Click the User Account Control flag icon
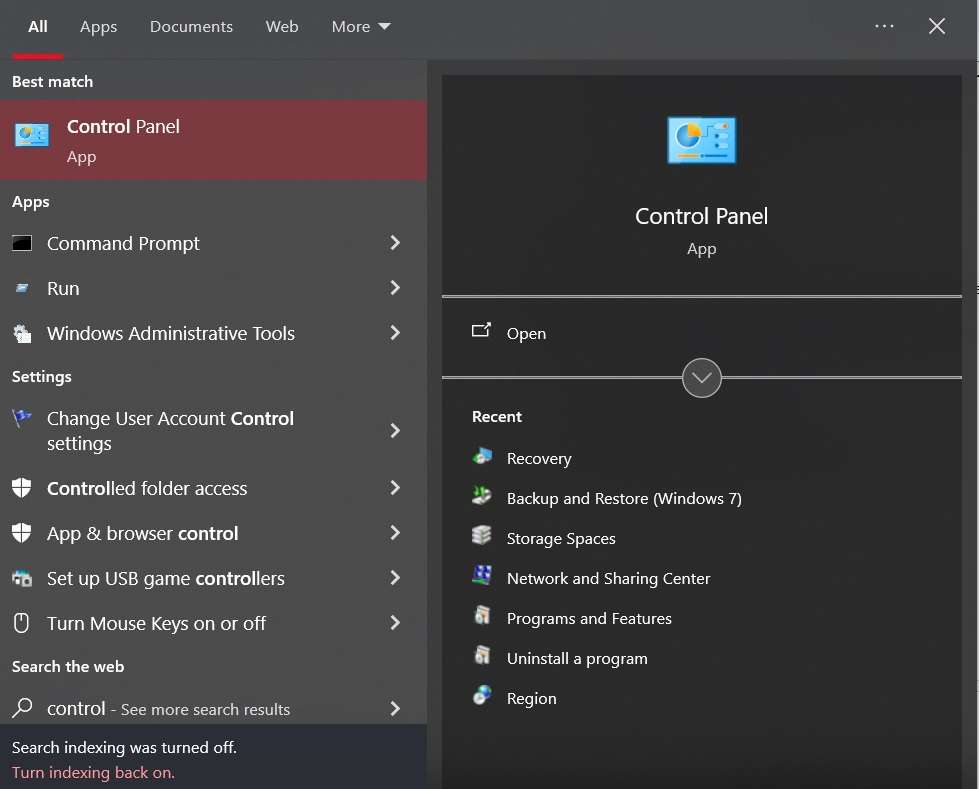 [22, 418]
